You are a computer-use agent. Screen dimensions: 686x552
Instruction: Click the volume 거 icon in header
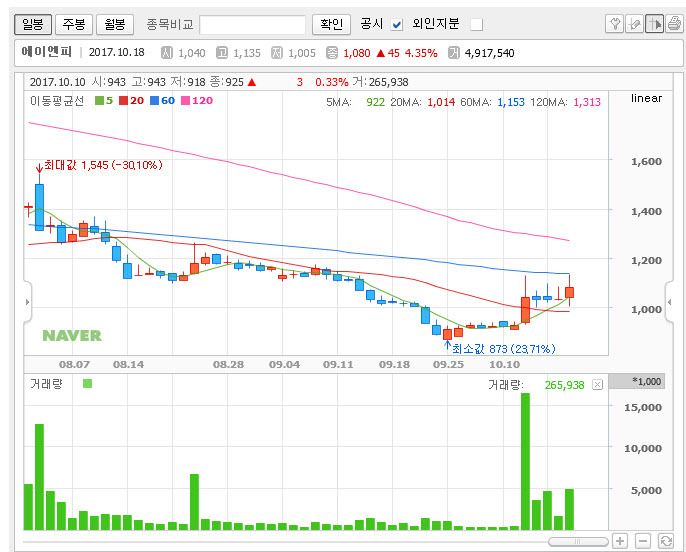(x=454, y=53)
